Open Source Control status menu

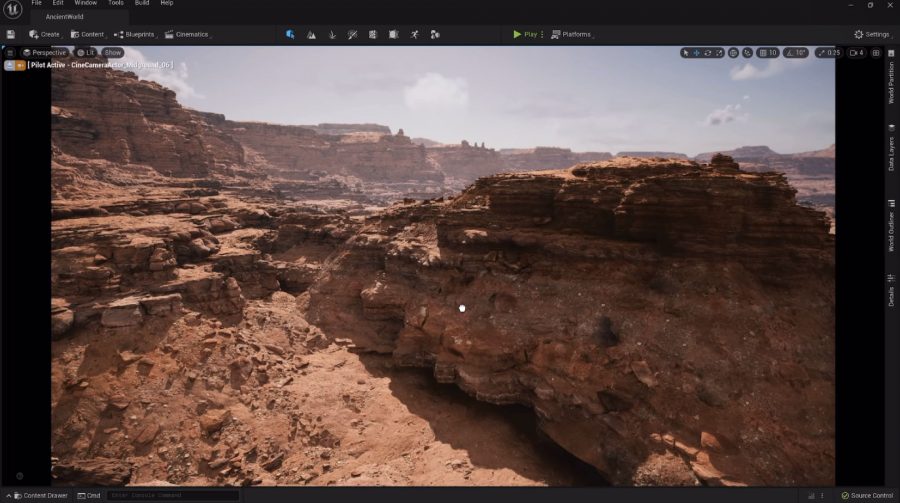(867, 496)
